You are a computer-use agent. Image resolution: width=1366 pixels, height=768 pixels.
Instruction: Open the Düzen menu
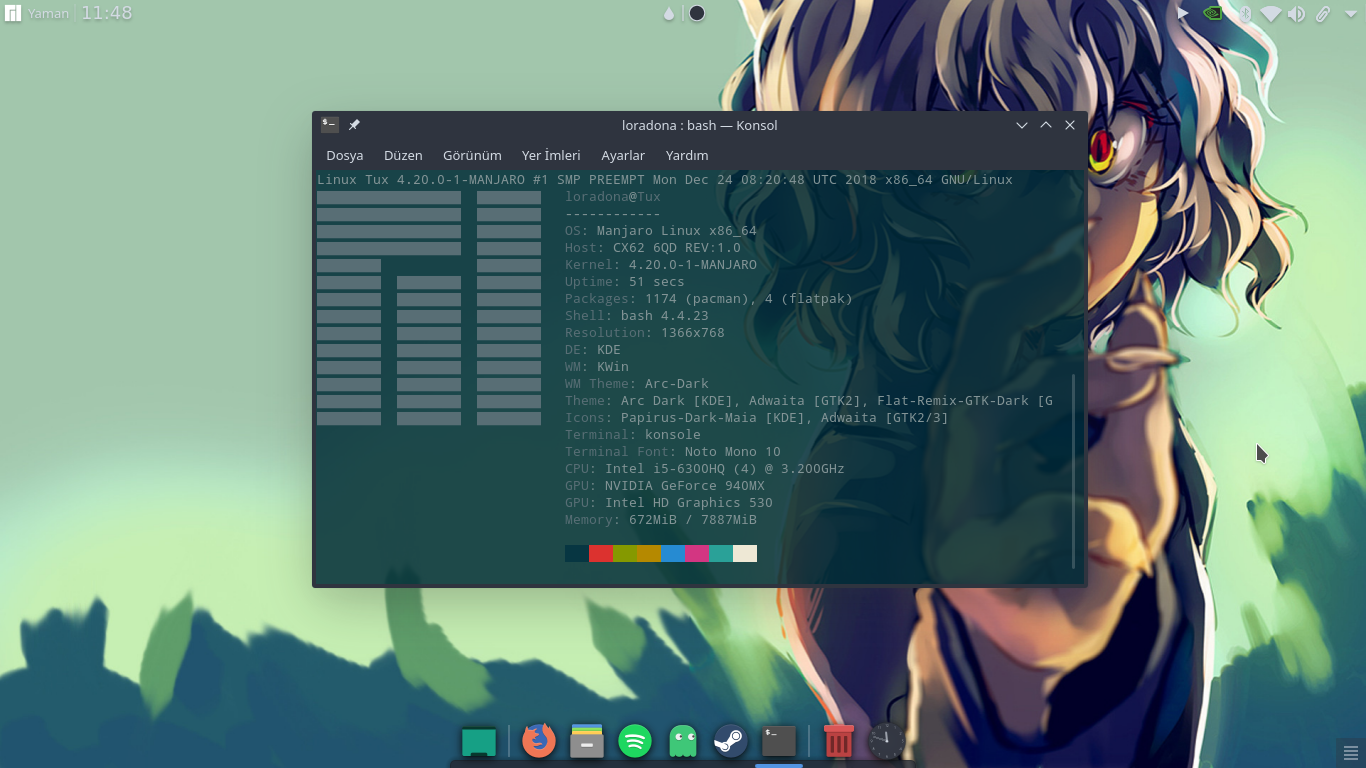tap(403, 155)
